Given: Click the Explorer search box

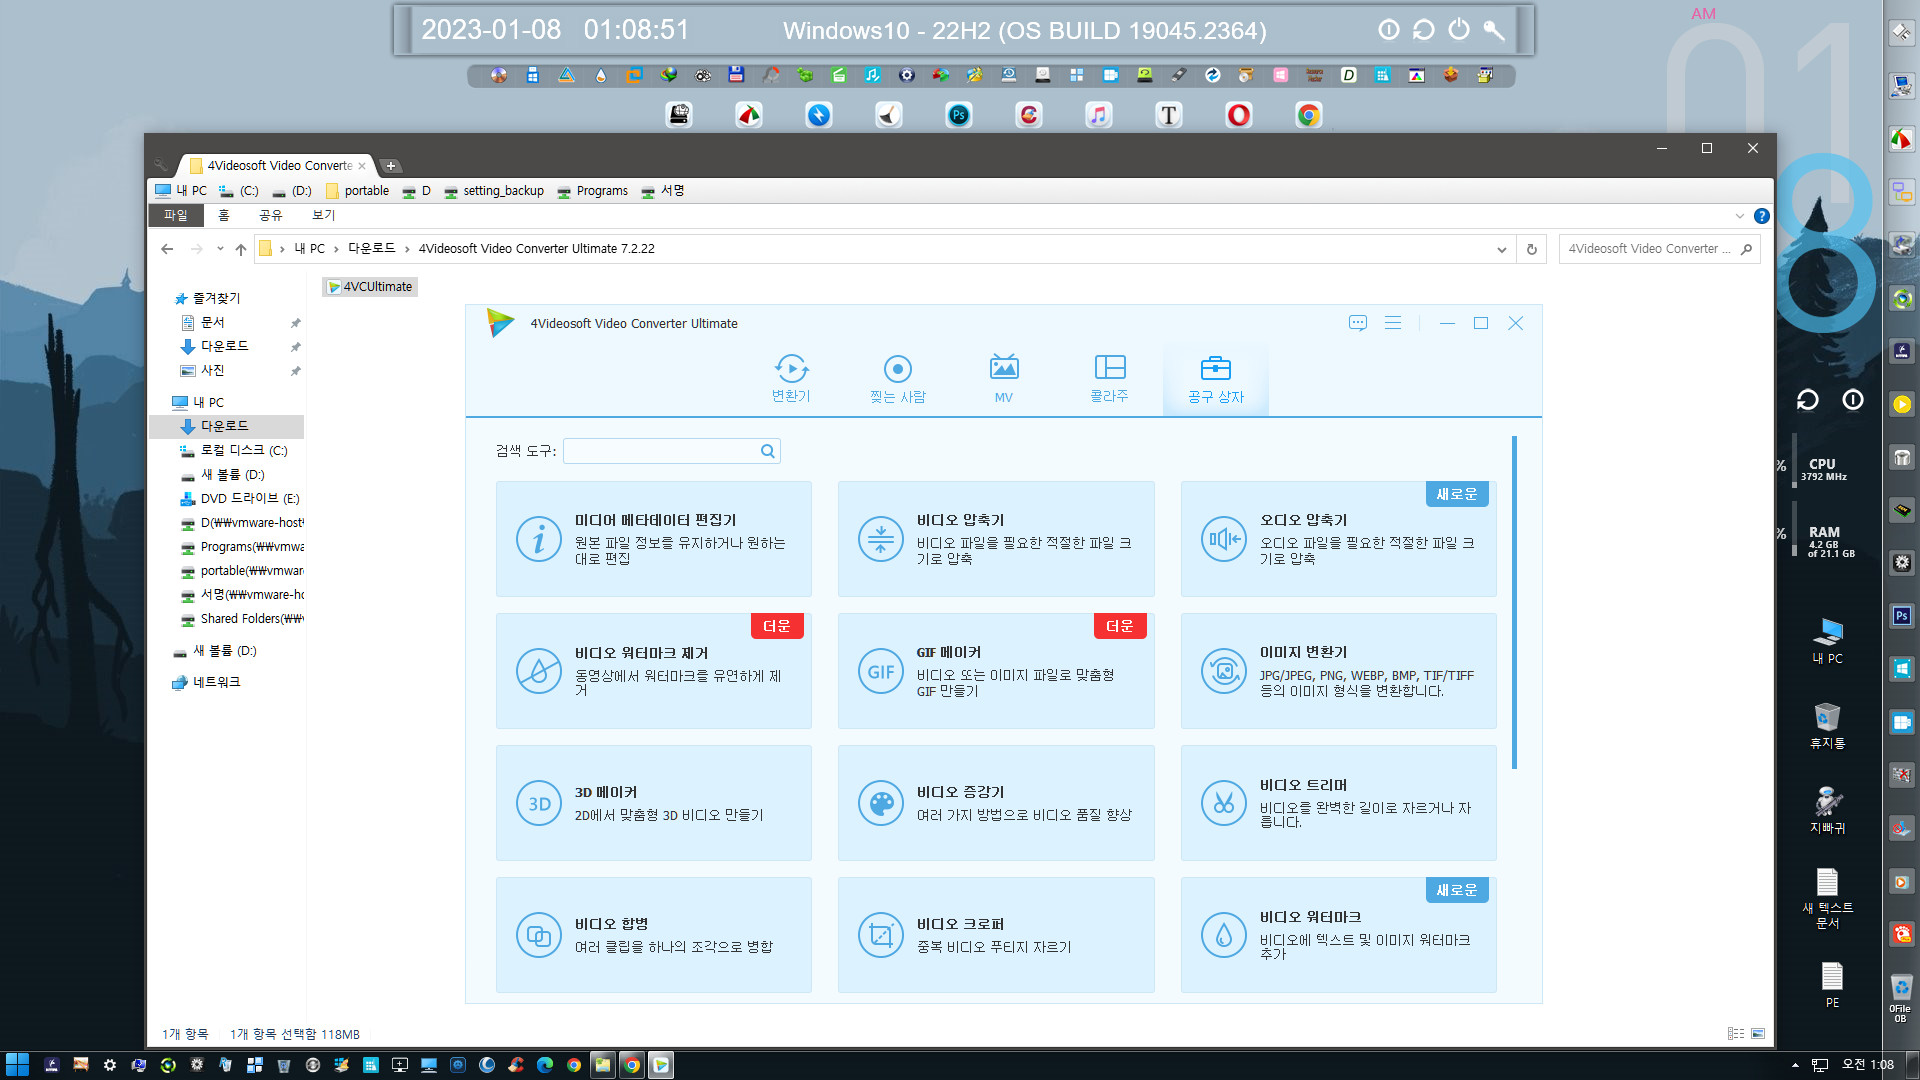Looking at the screenshot, I should pyautogui.click(x=1659, y=249).
